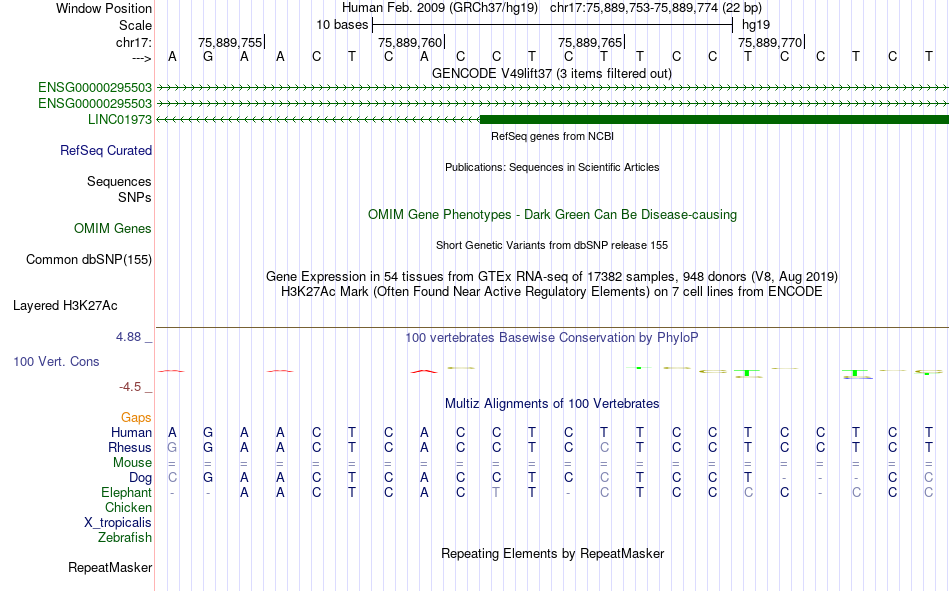Click Short Genetic Variants from dbSNP title
The width and height of the screenshot is (950, 591).
coord(552,245)
